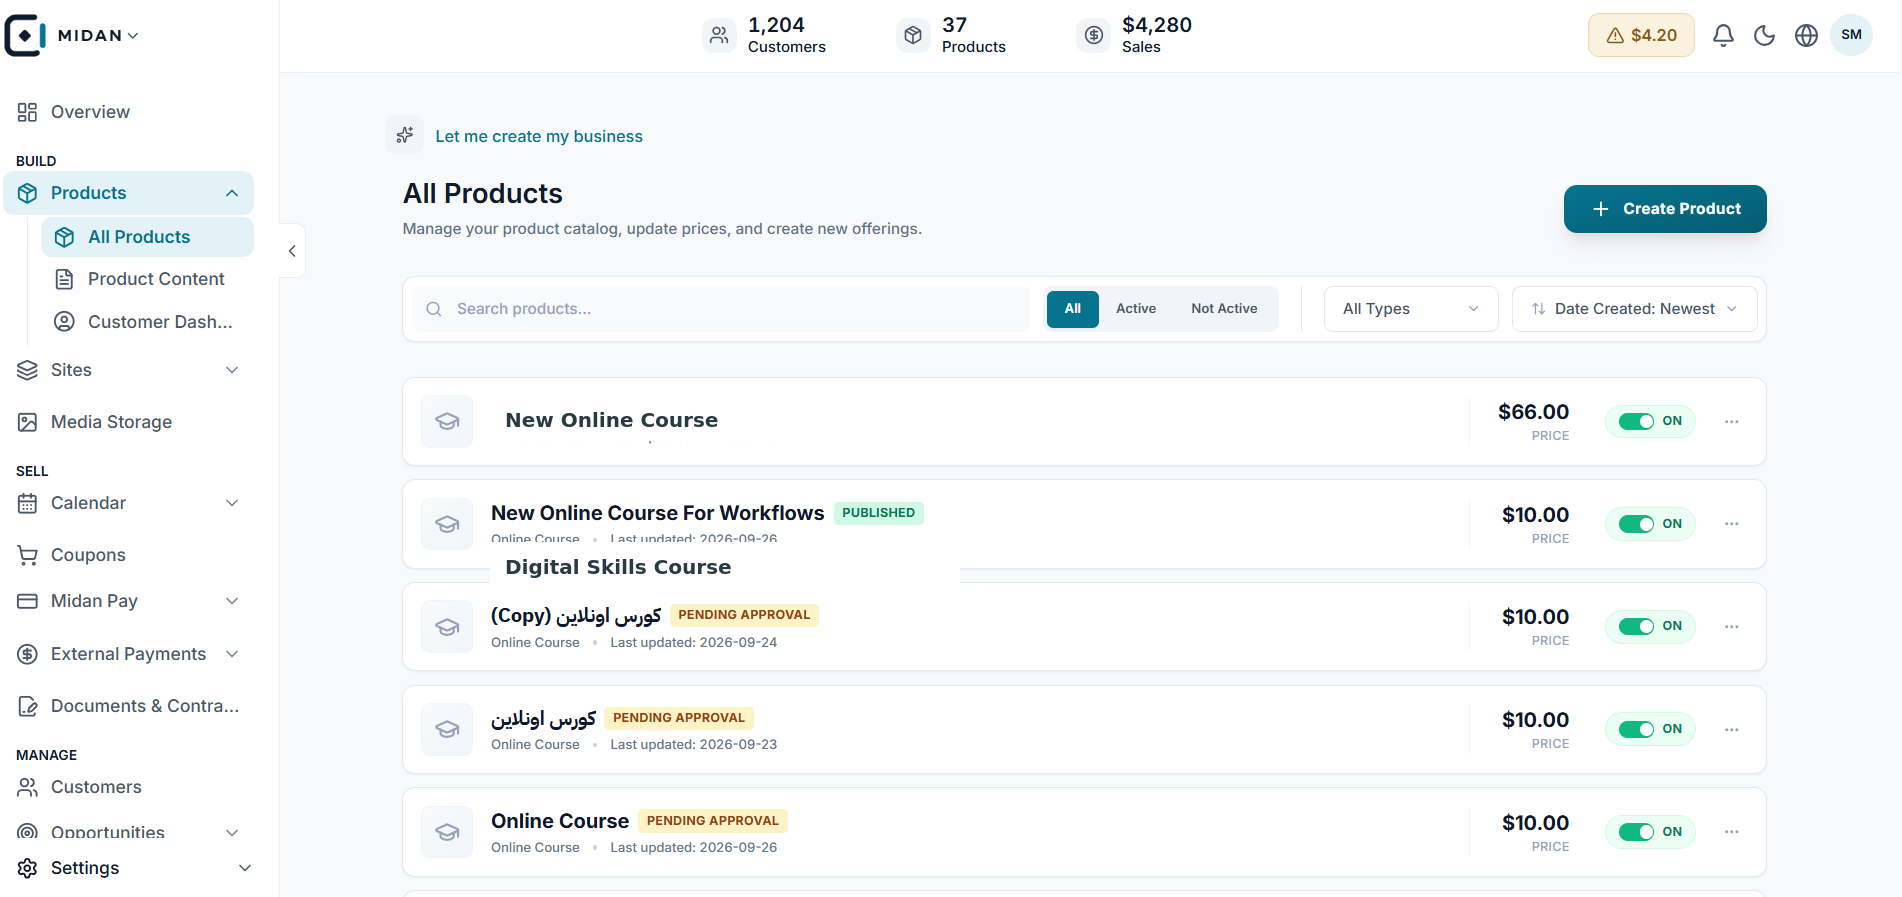Open the Date Created: Newest sort dropdown
Viewport: 1902px width, 897px height.
click(x=1634, y=309)
